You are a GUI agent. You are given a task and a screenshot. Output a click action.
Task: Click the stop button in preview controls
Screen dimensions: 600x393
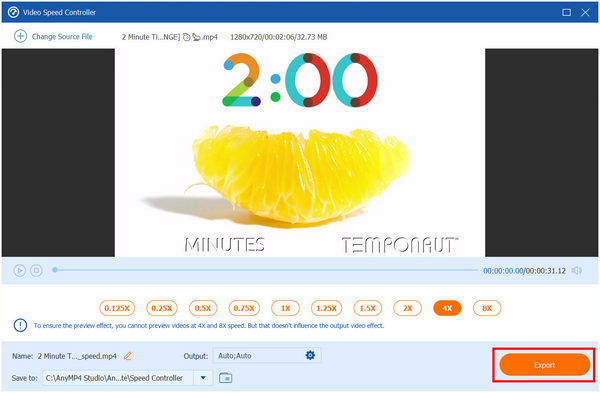36,271
